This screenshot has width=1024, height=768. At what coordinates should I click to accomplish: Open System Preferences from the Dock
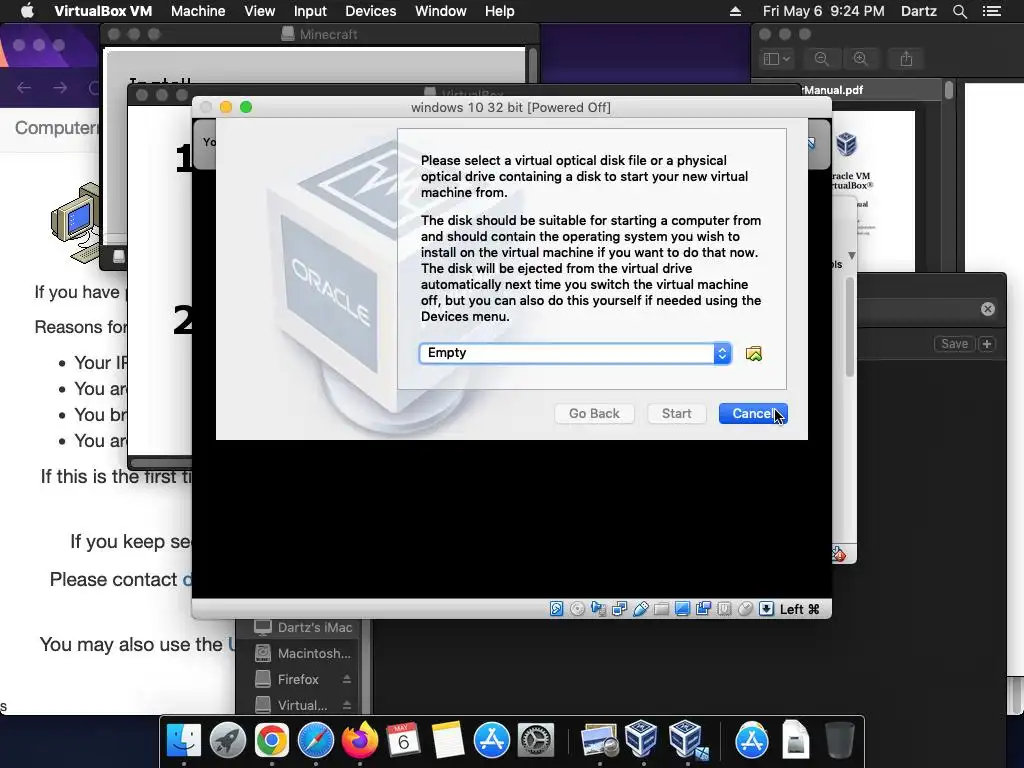(536, 740)
